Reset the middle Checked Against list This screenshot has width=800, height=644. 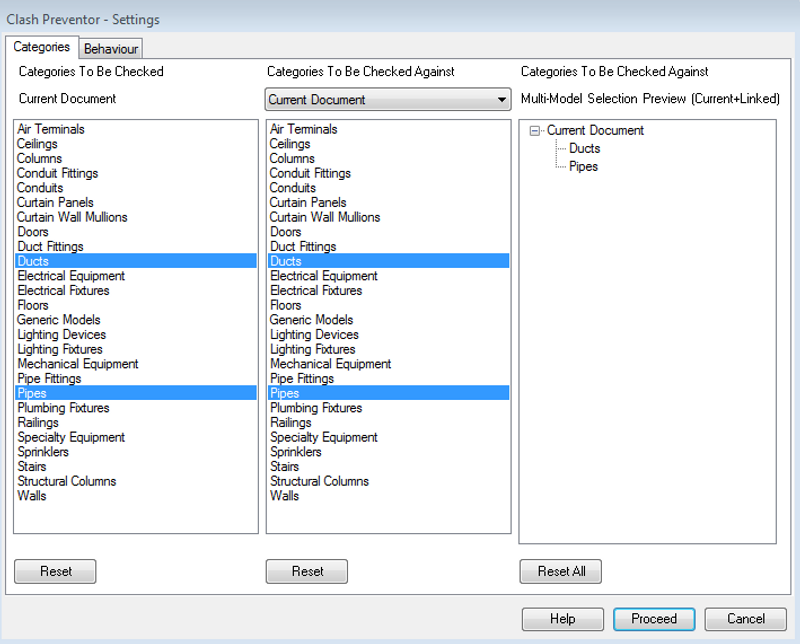(x=307, y=571)
